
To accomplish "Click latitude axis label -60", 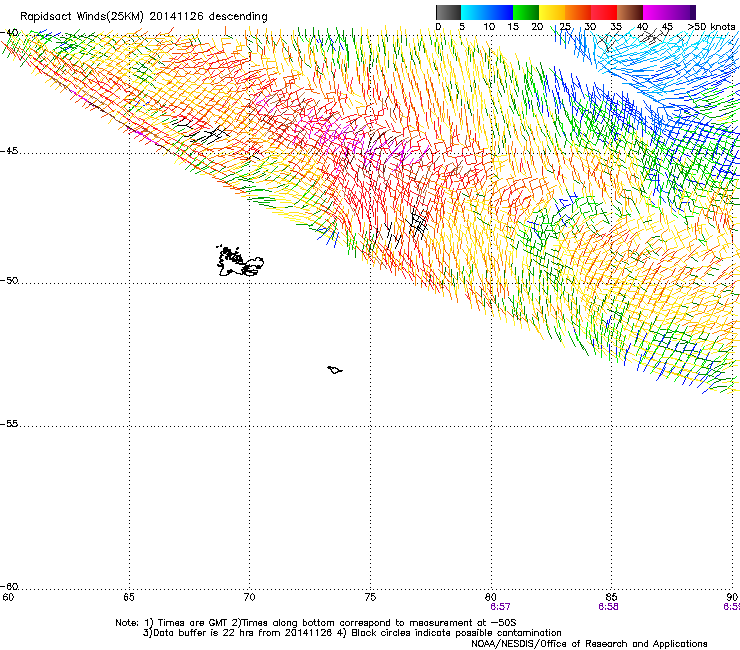I will (x=9, y=586).
